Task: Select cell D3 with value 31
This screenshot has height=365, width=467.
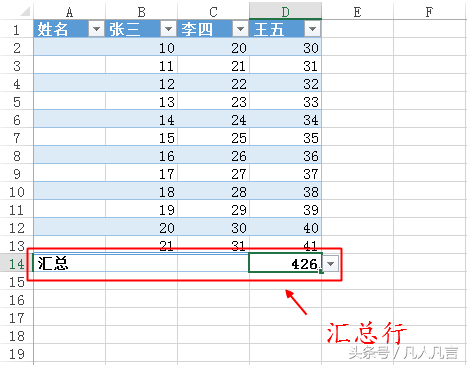Action: 285,66
